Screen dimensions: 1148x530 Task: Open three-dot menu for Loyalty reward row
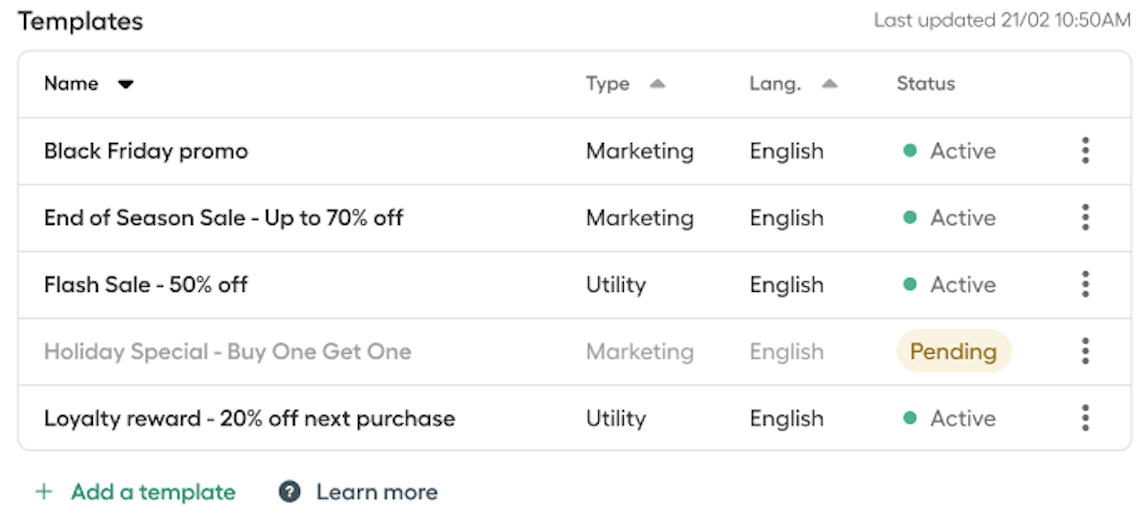tap(1085, 418)
